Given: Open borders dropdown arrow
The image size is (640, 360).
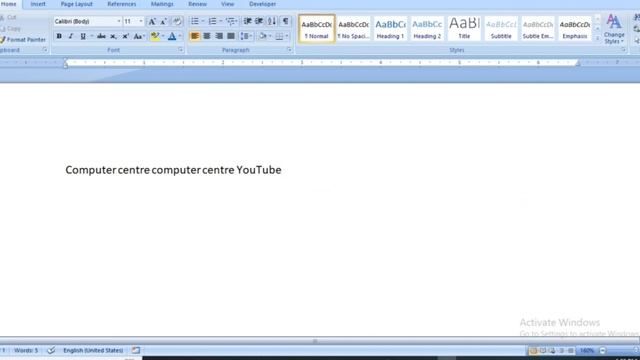Looking at the screenshot, I should 287,36.
